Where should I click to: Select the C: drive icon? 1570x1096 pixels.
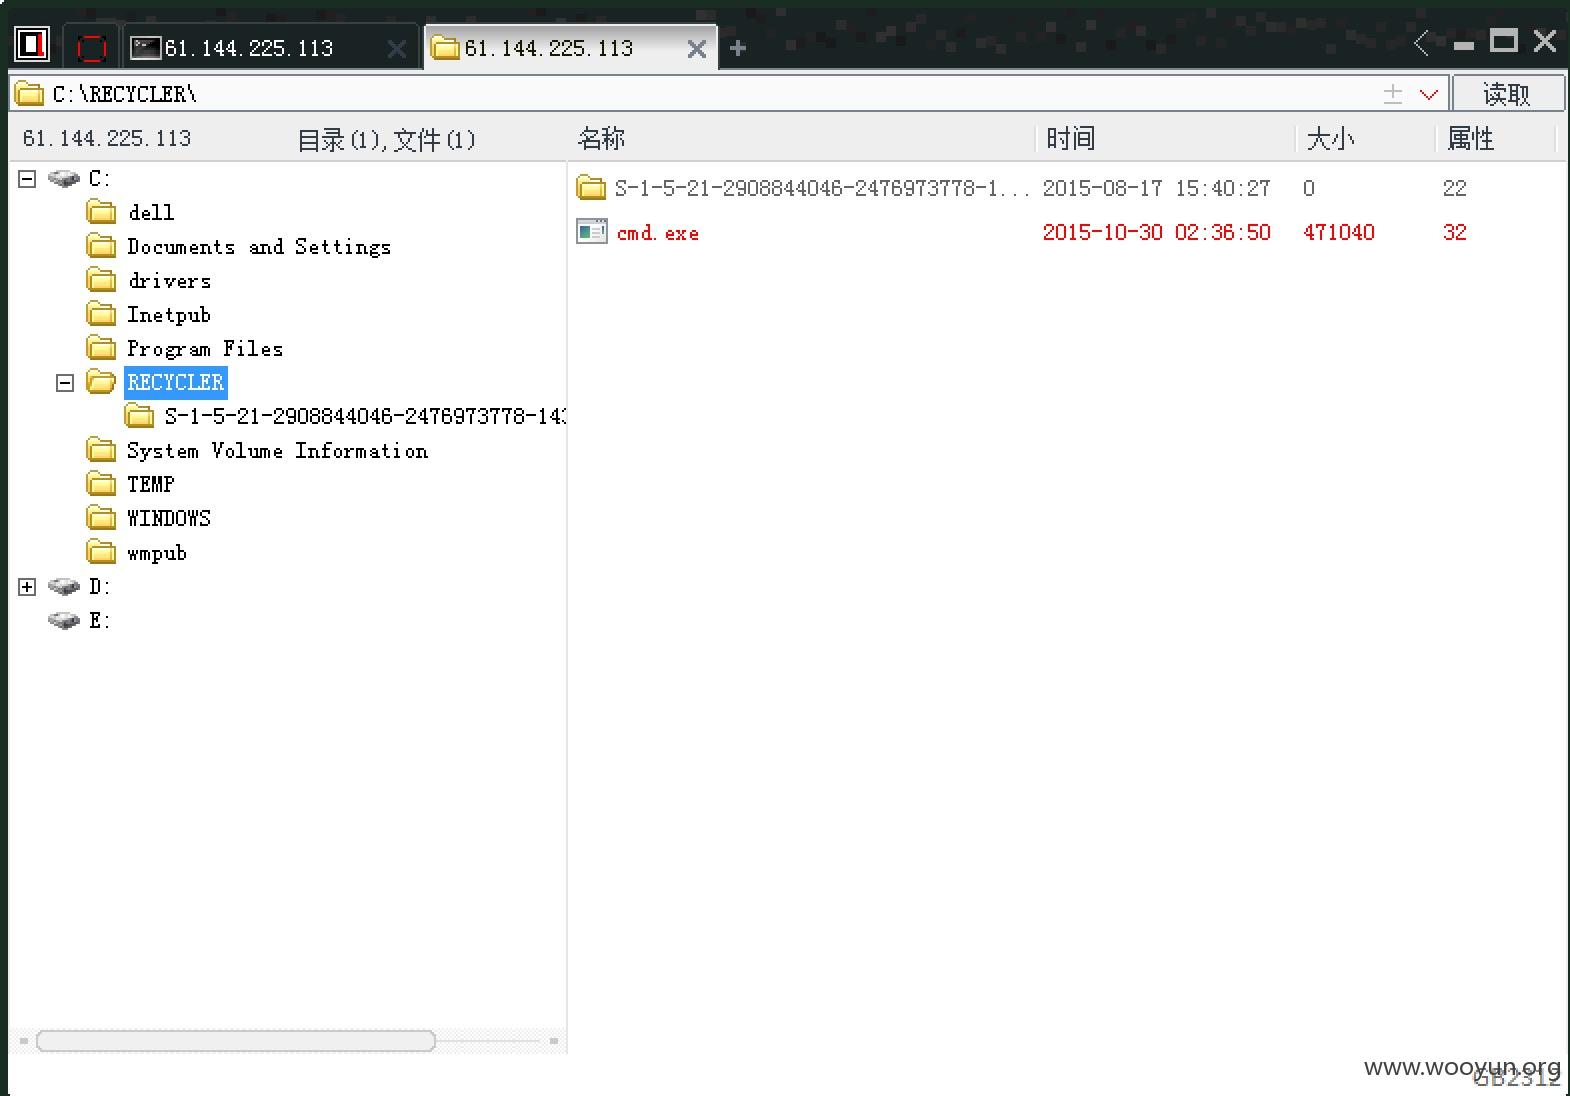[64, 179]
